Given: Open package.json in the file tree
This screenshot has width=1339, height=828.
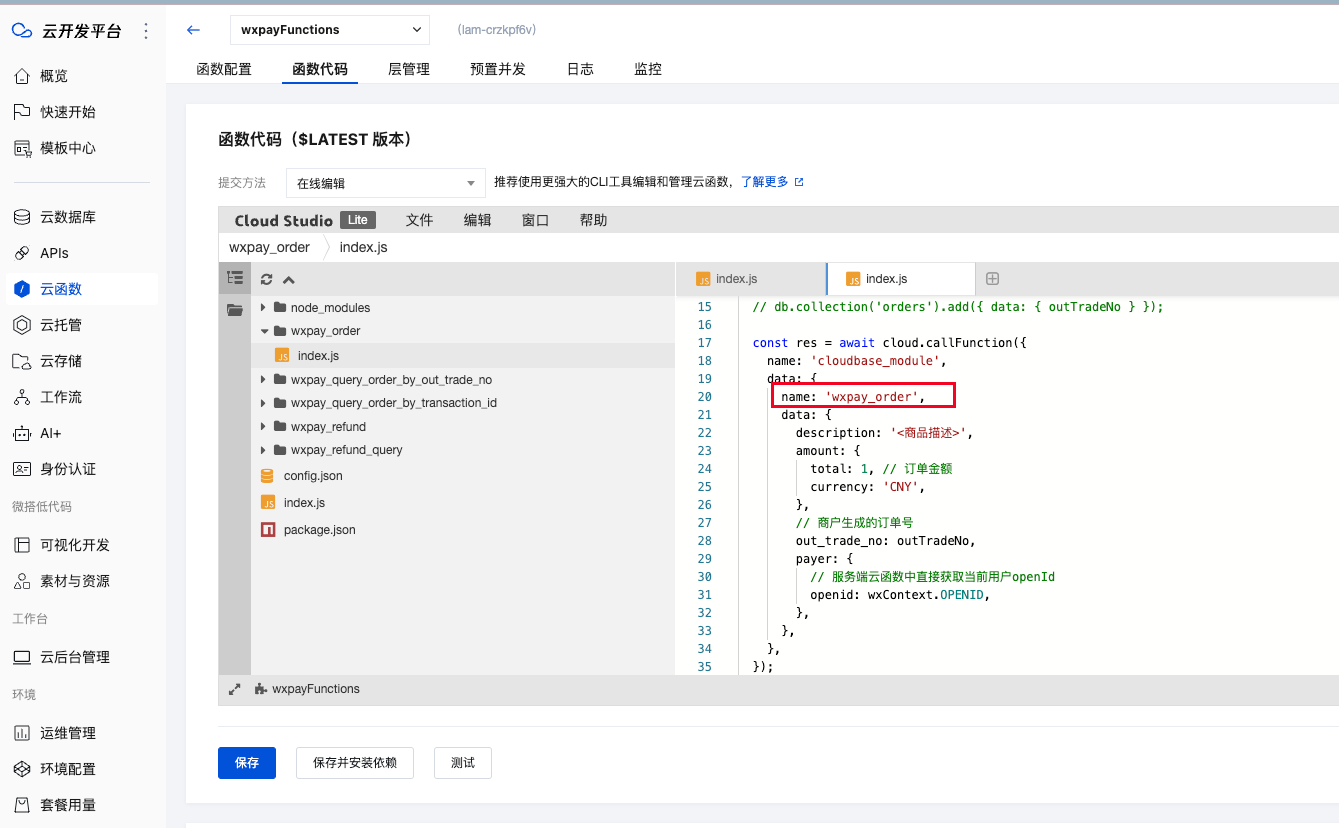Looking at the screenshot, I should 319,530.
